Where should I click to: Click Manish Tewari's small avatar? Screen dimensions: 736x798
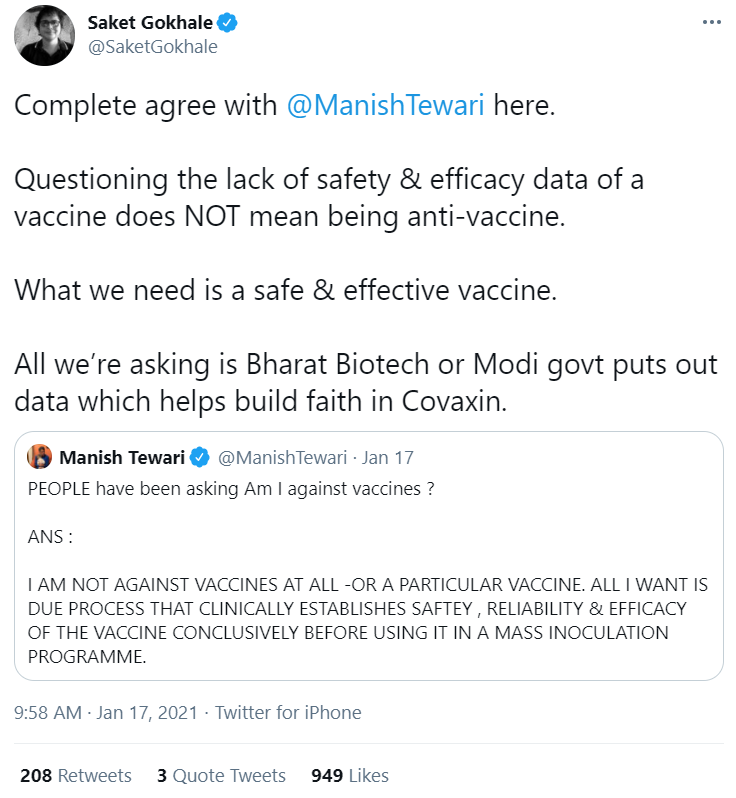coord(40,457)
